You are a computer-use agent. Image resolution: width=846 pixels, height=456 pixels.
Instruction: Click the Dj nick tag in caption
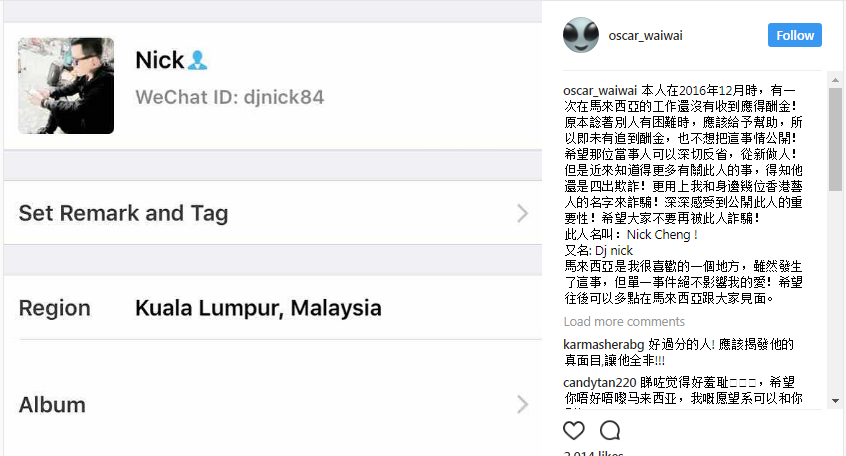coord(613,250)
